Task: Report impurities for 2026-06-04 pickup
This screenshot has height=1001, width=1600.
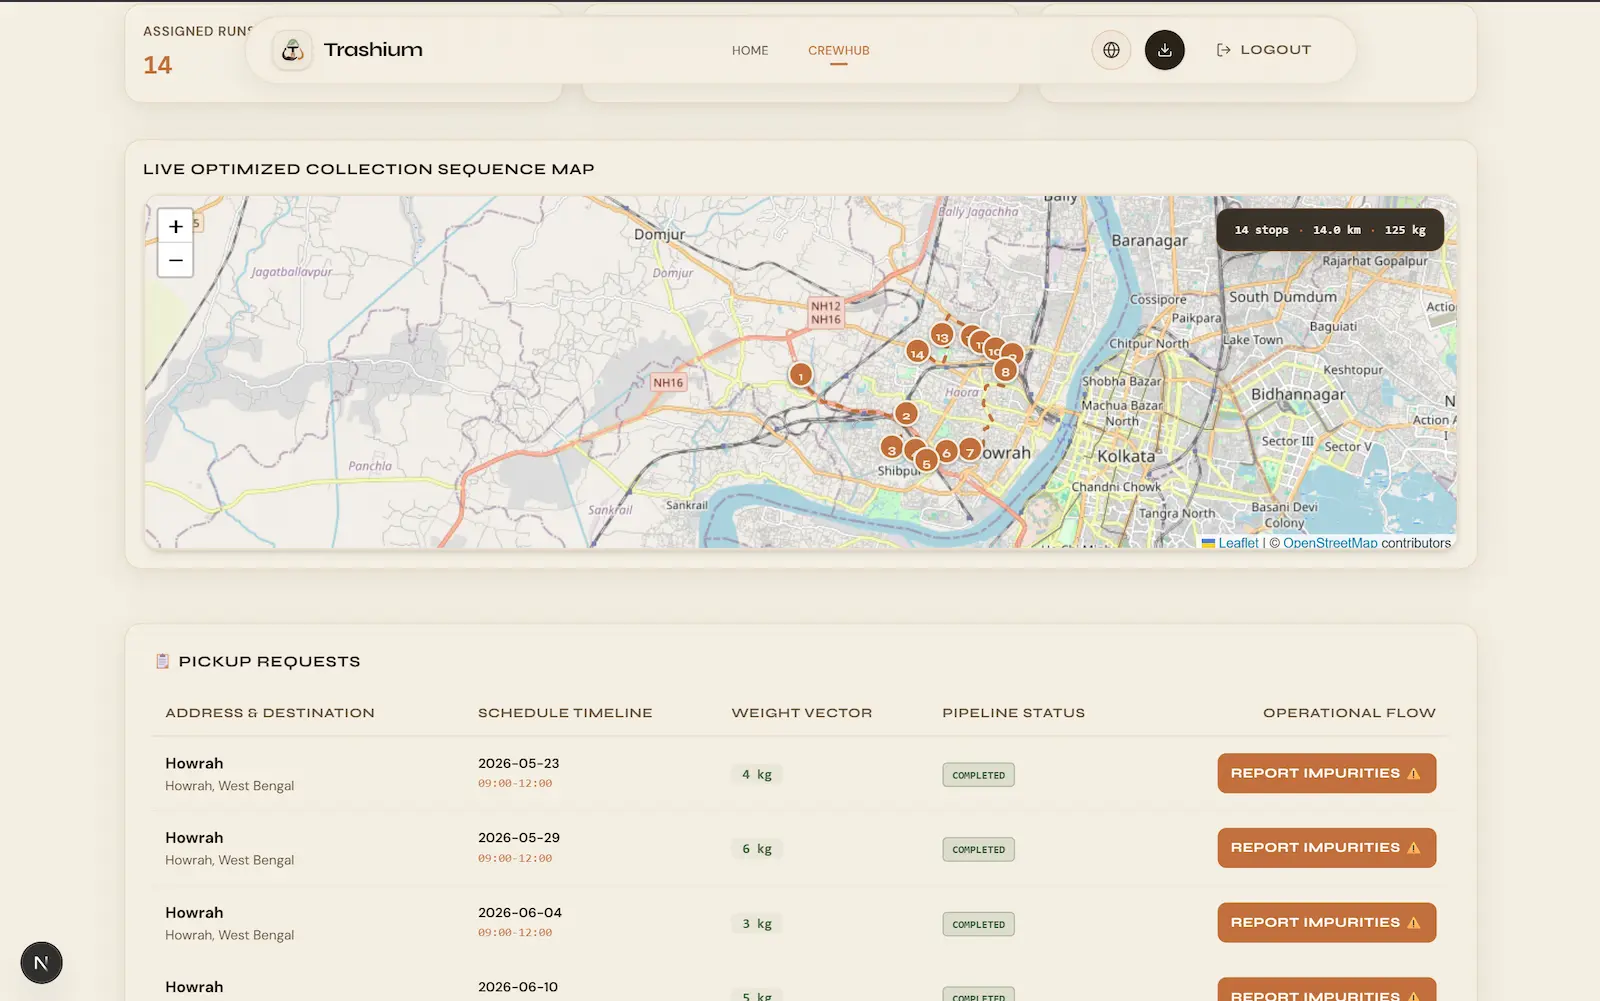Action: [1327, 923]
